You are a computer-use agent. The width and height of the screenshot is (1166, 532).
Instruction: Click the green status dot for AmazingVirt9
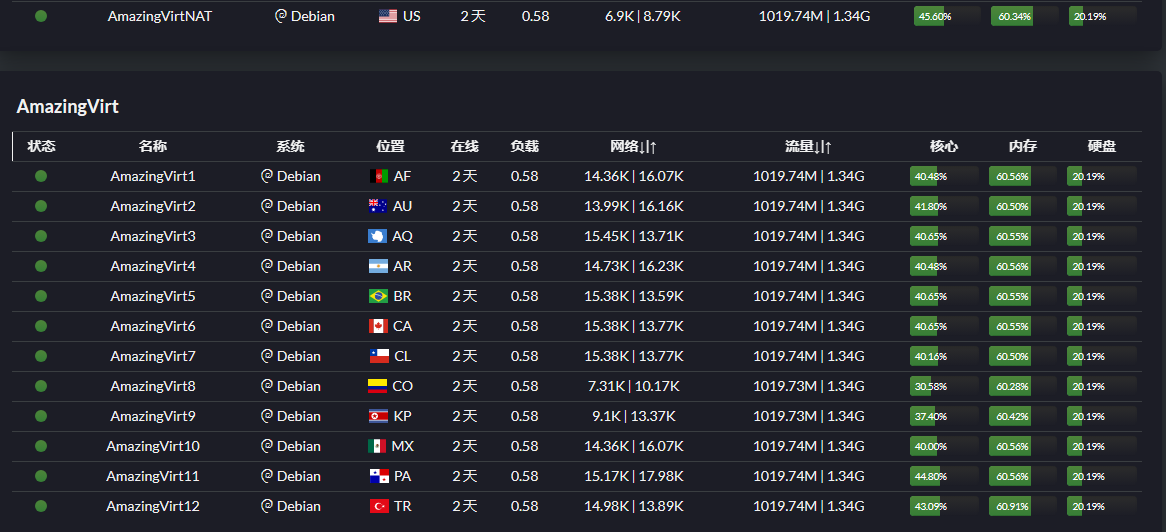pos(41,416)
